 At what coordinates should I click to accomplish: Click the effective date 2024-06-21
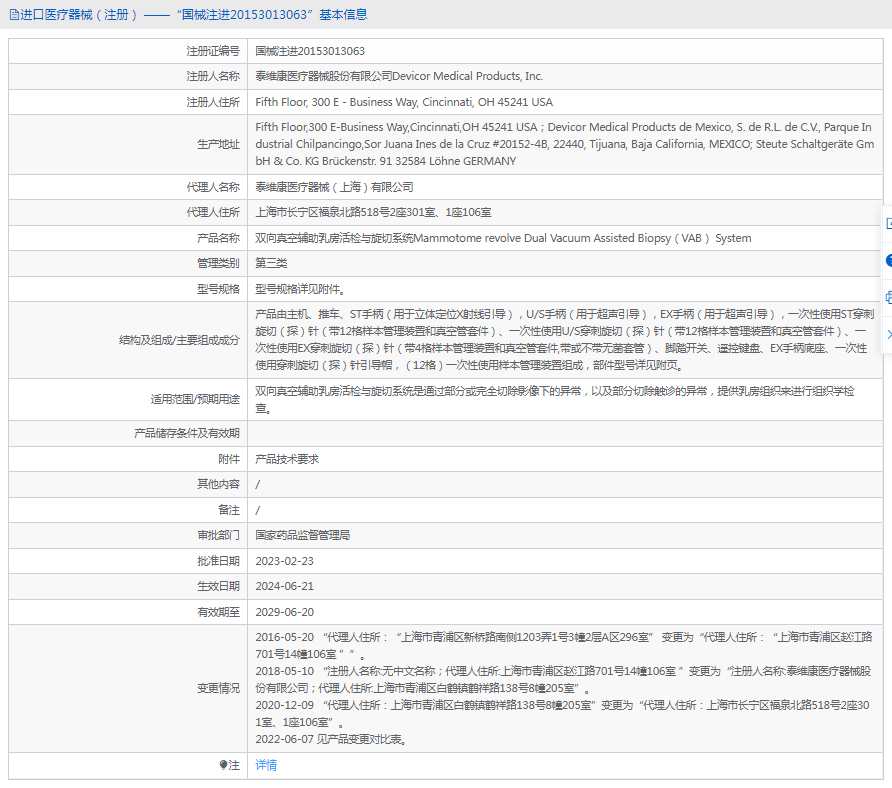[x=284, y=586]
